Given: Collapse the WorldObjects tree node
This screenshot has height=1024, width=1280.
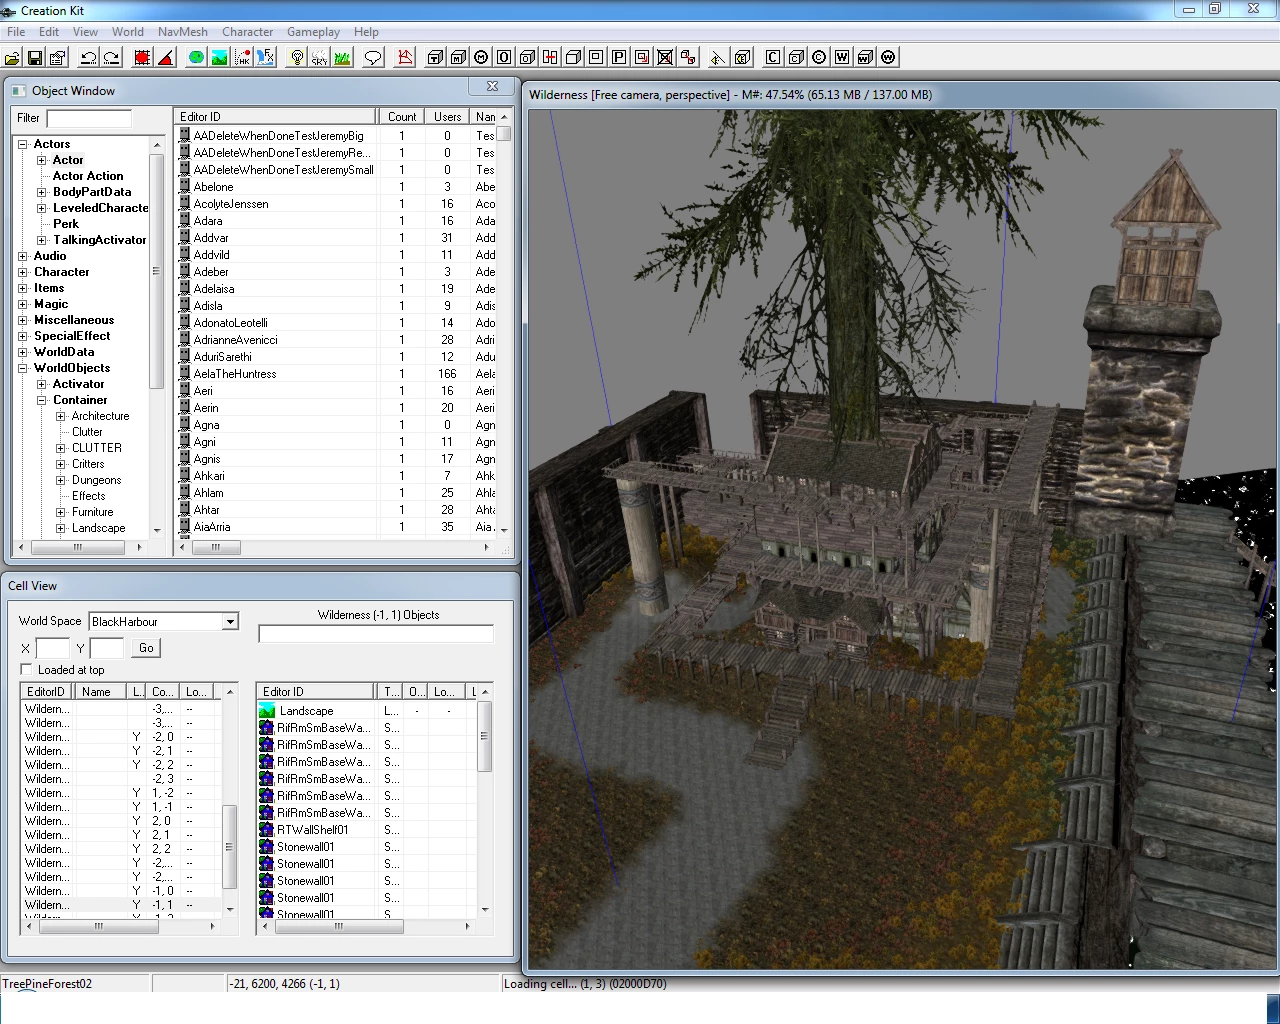Looking at the screenshot, I should click(22, 368).
